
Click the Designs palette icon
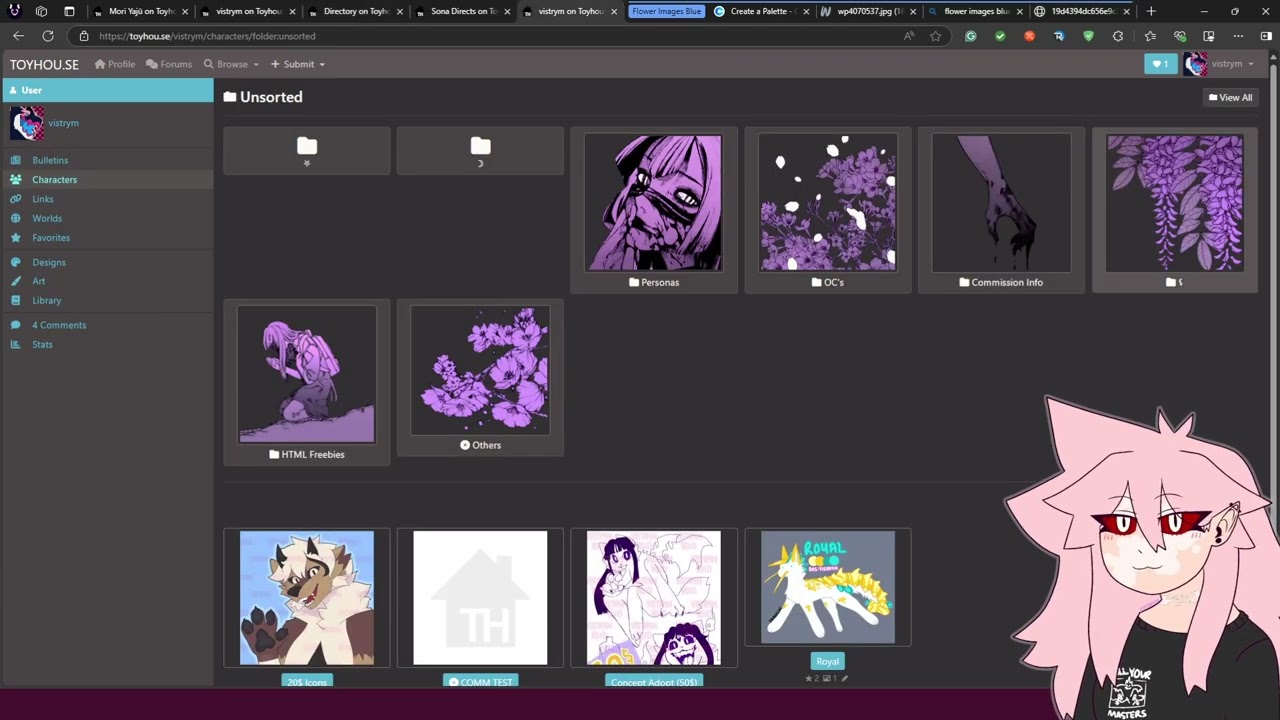pos(15,262)
